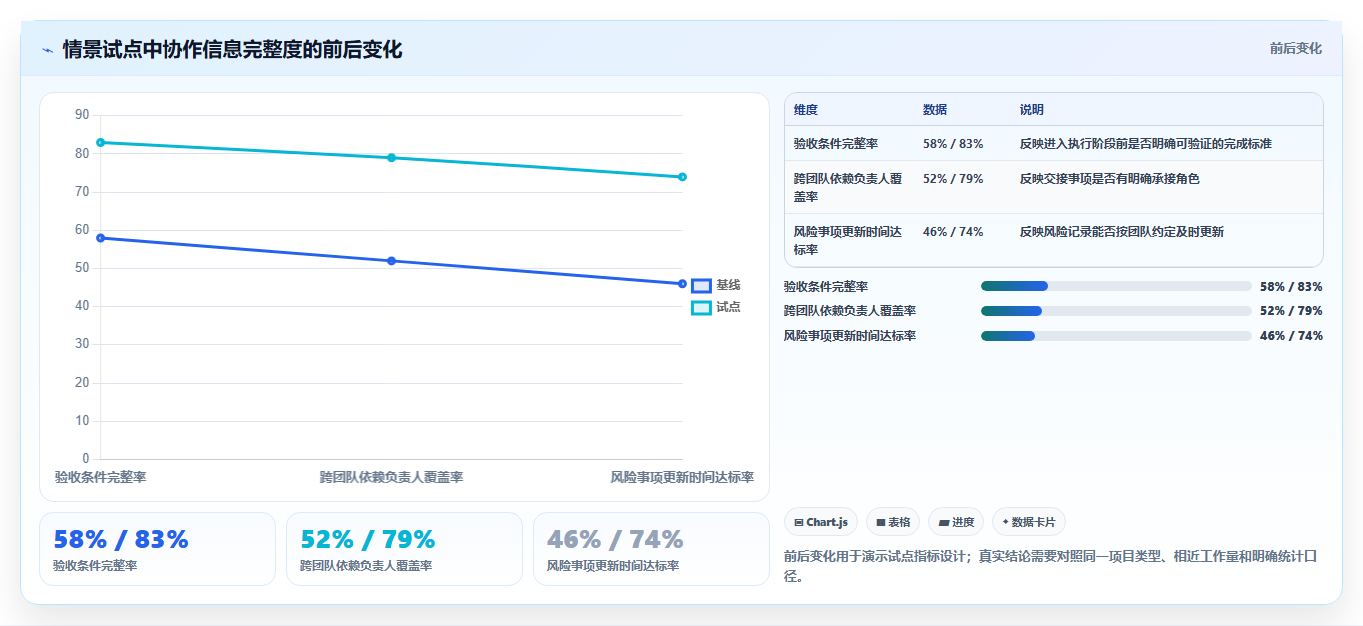Click the 前后变化 badge in header
Image resolution: width=1363 pixels, height=626 pixels.
1295,48
